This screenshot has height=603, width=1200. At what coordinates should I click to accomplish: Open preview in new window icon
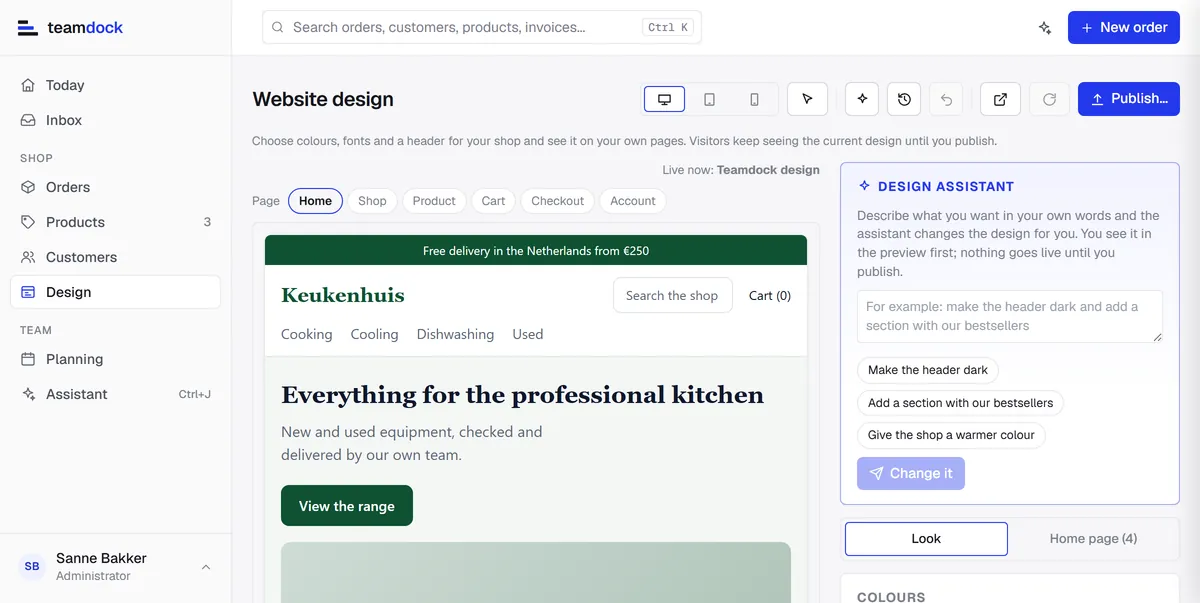[x=1000, y=99]
